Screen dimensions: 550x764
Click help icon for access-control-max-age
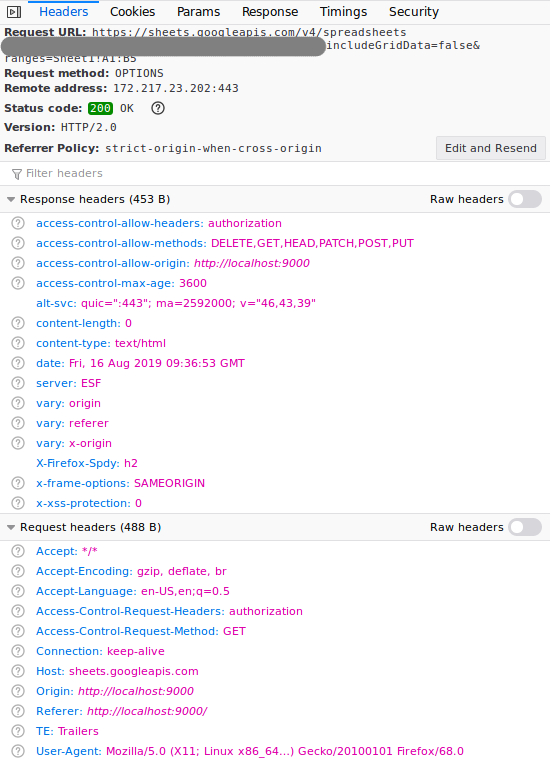pyautogui.click(x=18, y=283)
